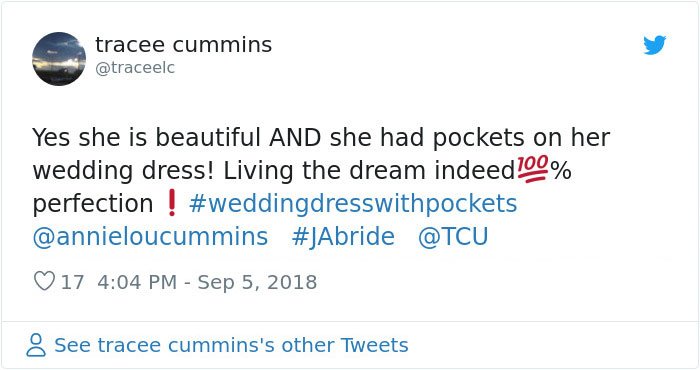
Task: Click the Twitter bird logo
Action: (654, 45)
